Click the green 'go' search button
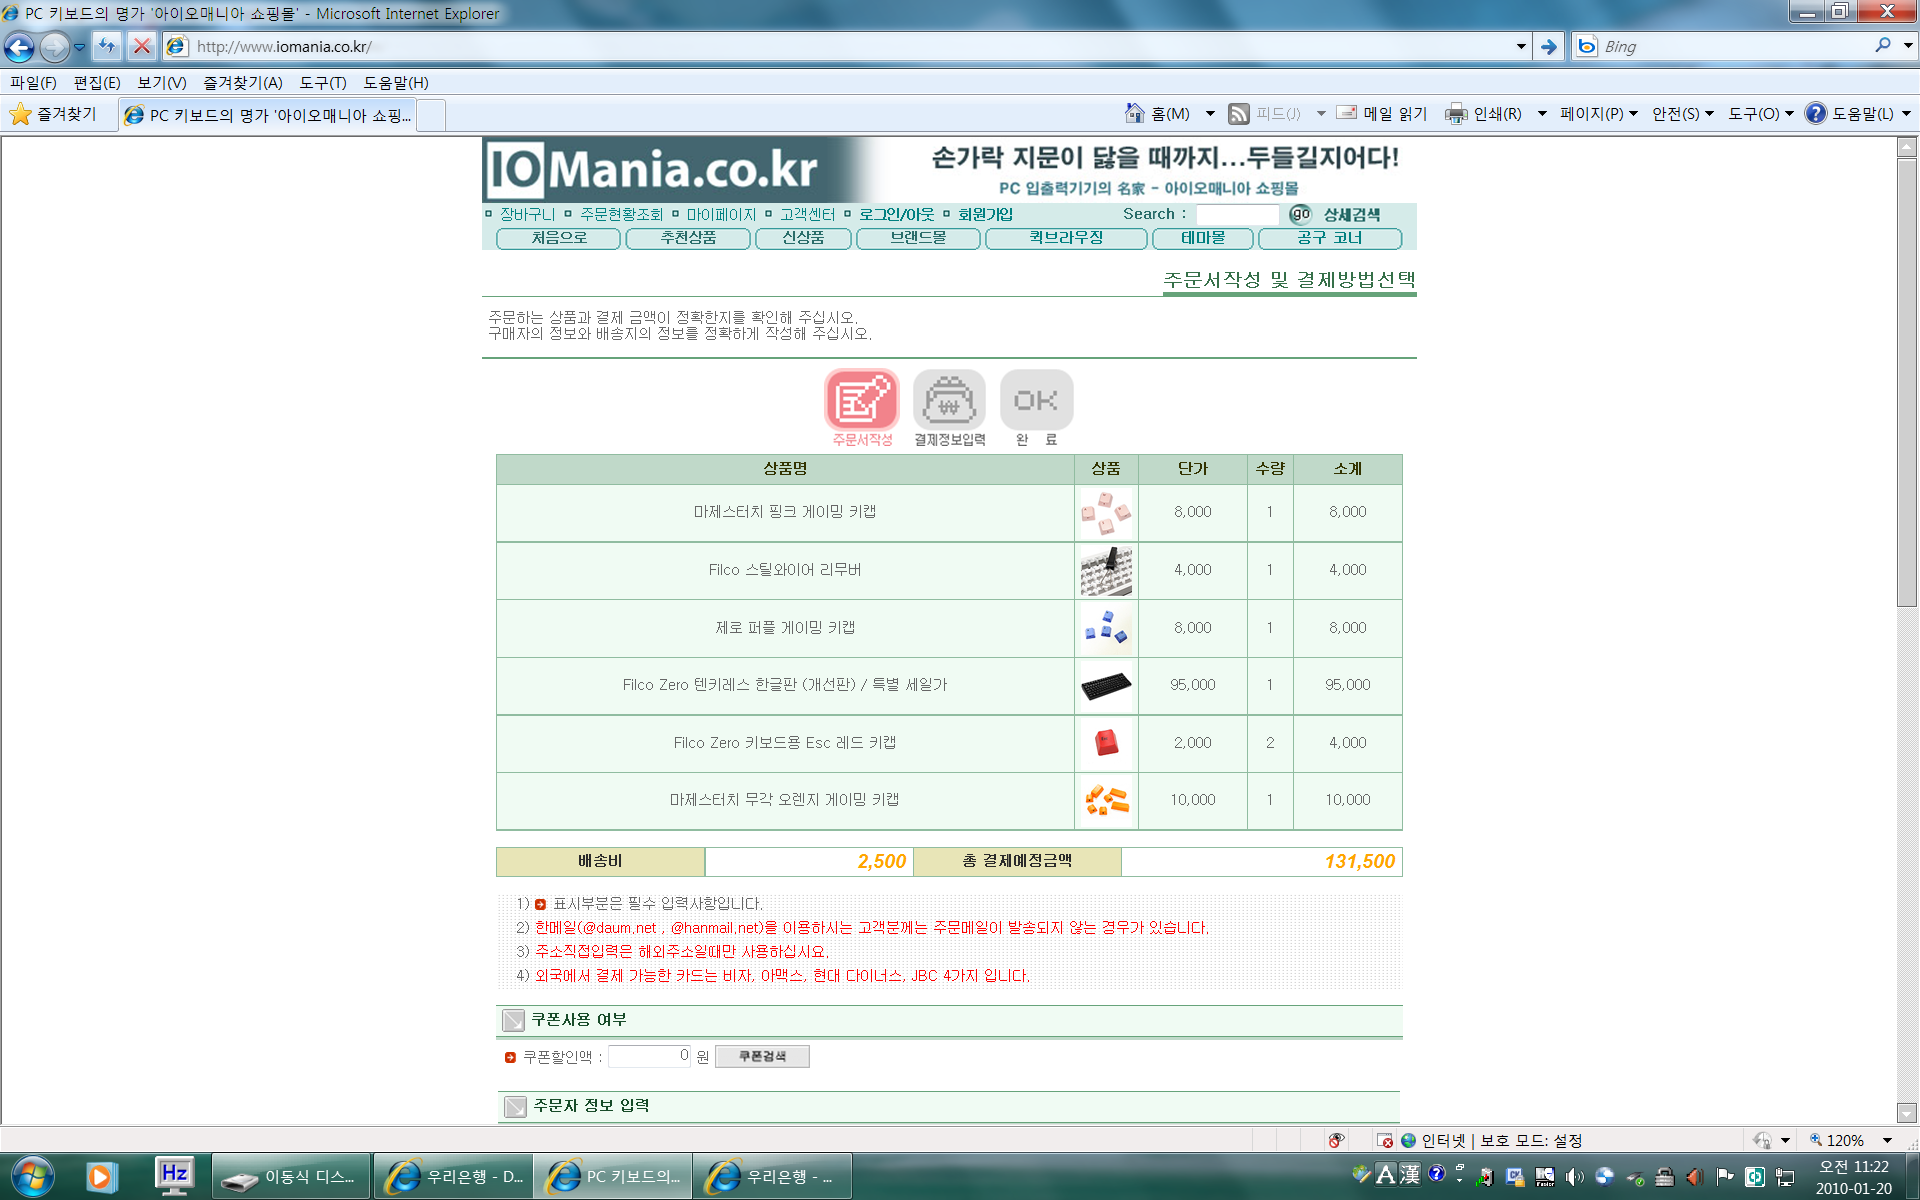 1300,214
